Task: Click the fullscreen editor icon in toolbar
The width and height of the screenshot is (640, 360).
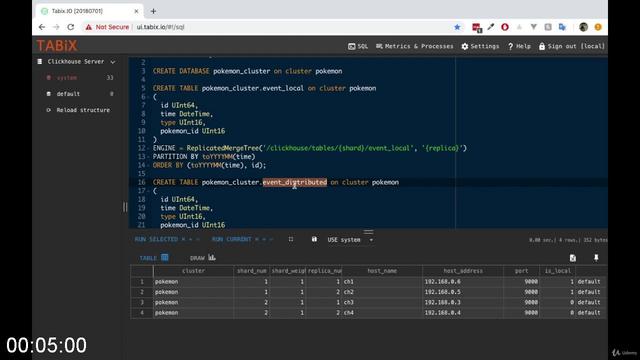Action: [x=291, y=239]
